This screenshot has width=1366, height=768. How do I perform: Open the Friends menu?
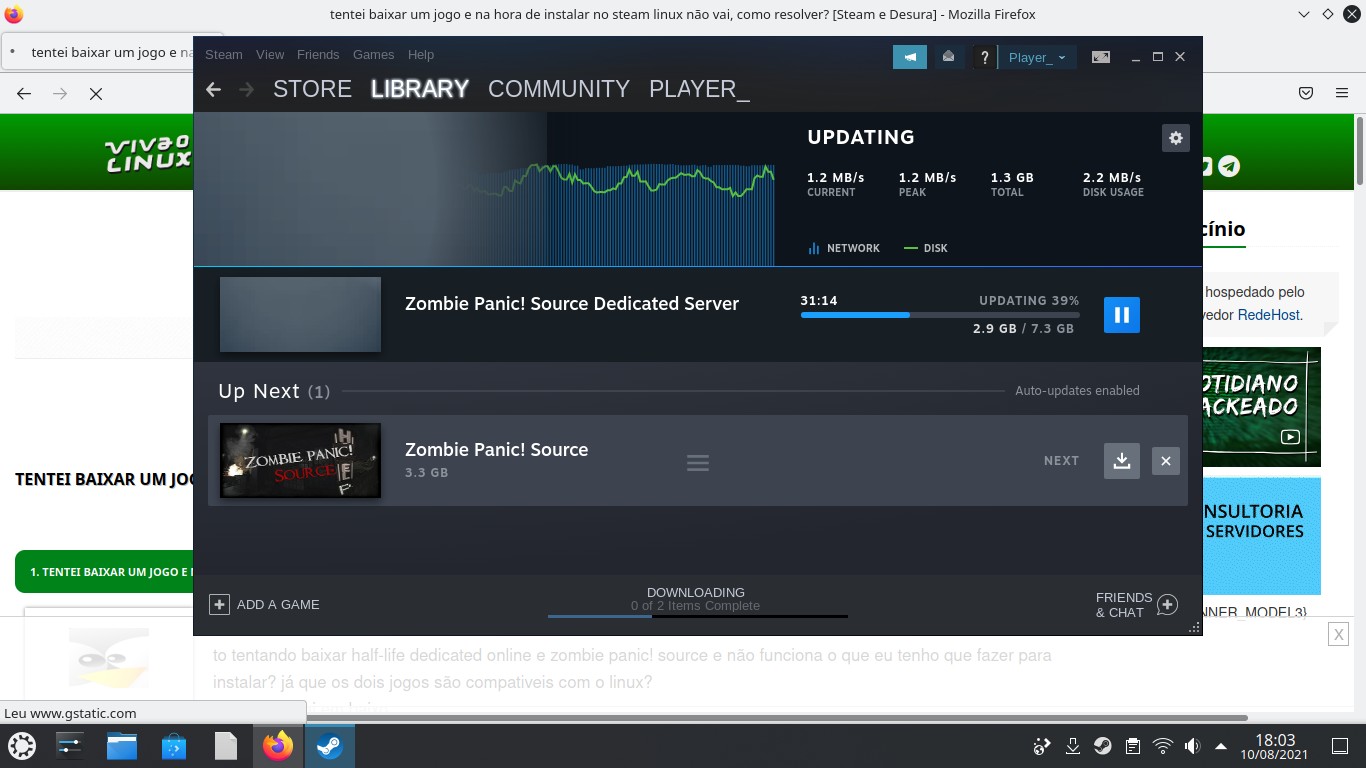(x=318, y=54)
